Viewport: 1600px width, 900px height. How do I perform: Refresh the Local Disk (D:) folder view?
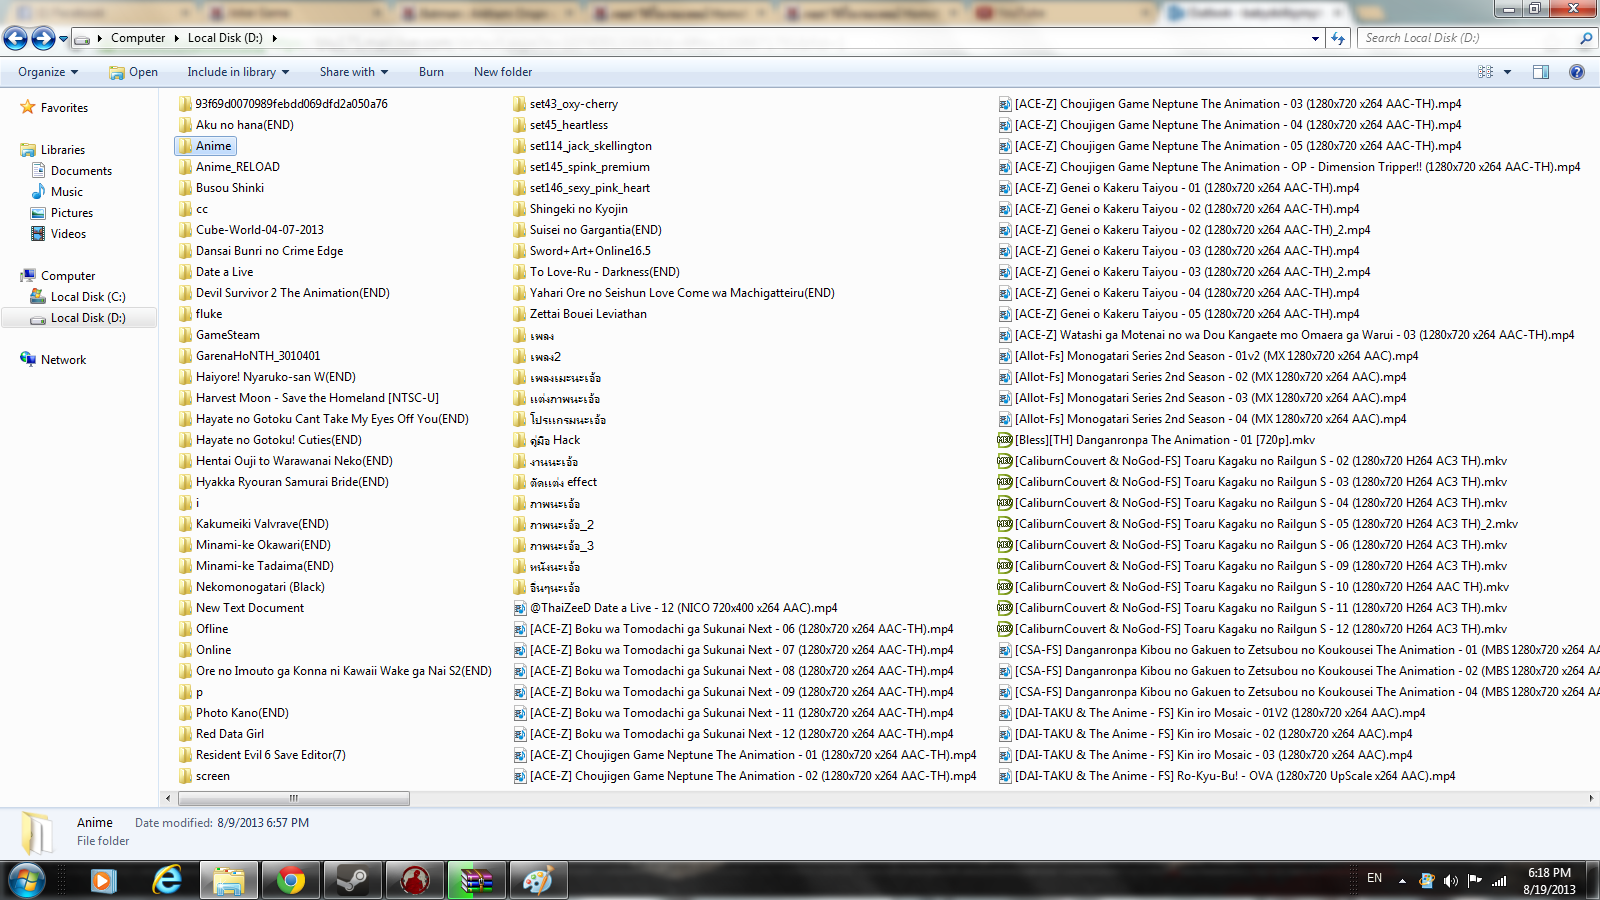1338,38
